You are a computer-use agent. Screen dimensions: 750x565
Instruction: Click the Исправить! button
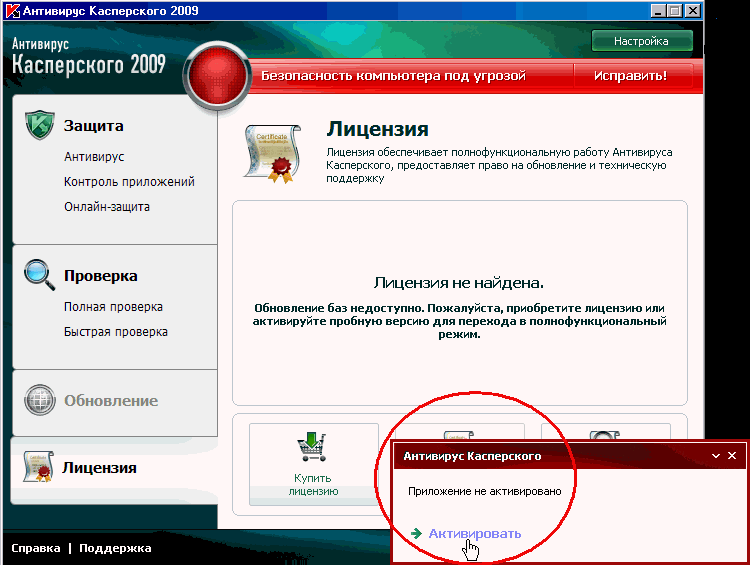point(630,76)
